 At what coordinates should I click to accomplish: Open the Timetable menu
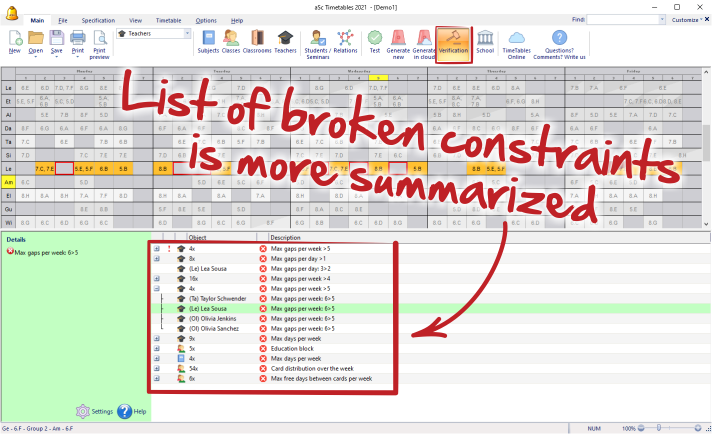(x=168, y=20)
